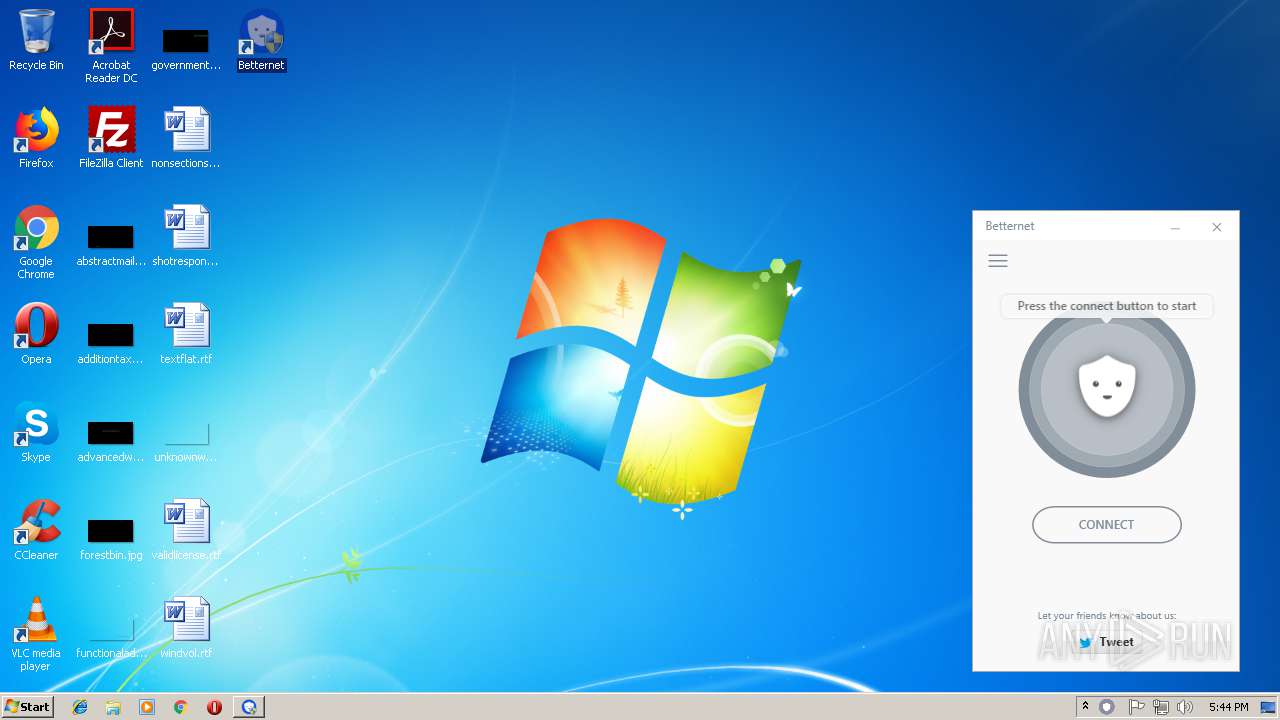Select the forestbin.jpg image file
The width and height of the screenshot is (1280, 720).
[111, 539]
